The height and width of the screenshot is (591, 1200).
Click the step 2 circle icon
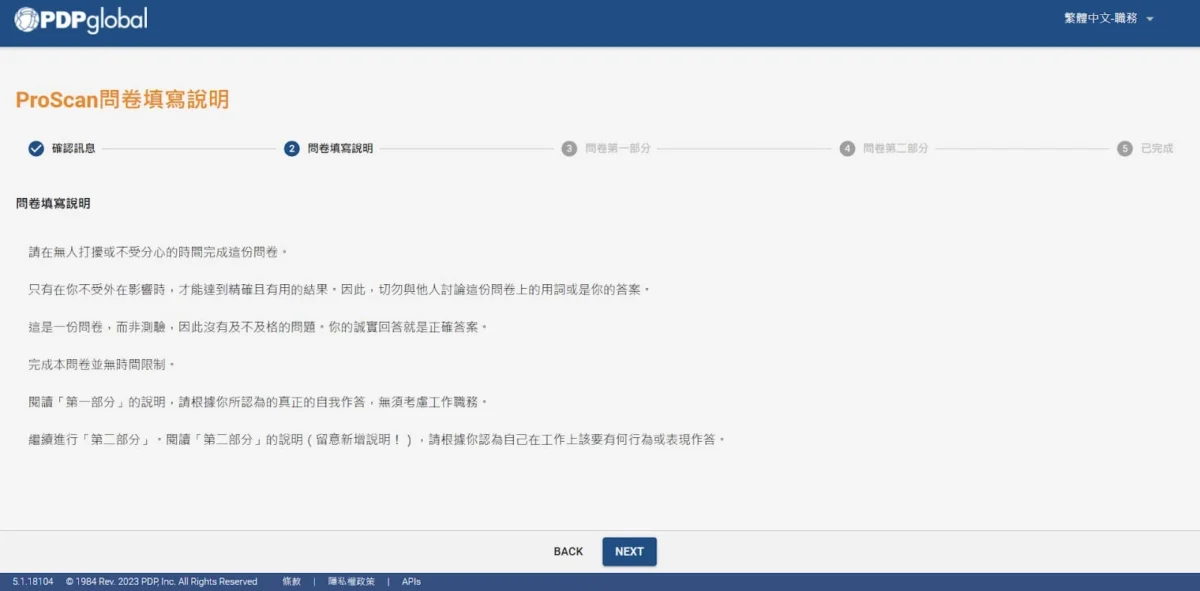292,148
